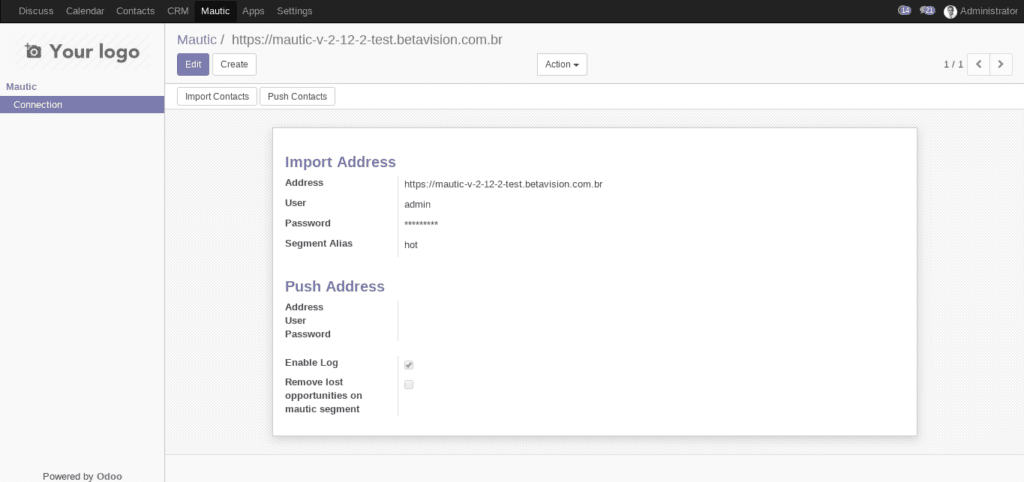
Task: Click the breadcrumb record URL title
Action: [367, 40]
